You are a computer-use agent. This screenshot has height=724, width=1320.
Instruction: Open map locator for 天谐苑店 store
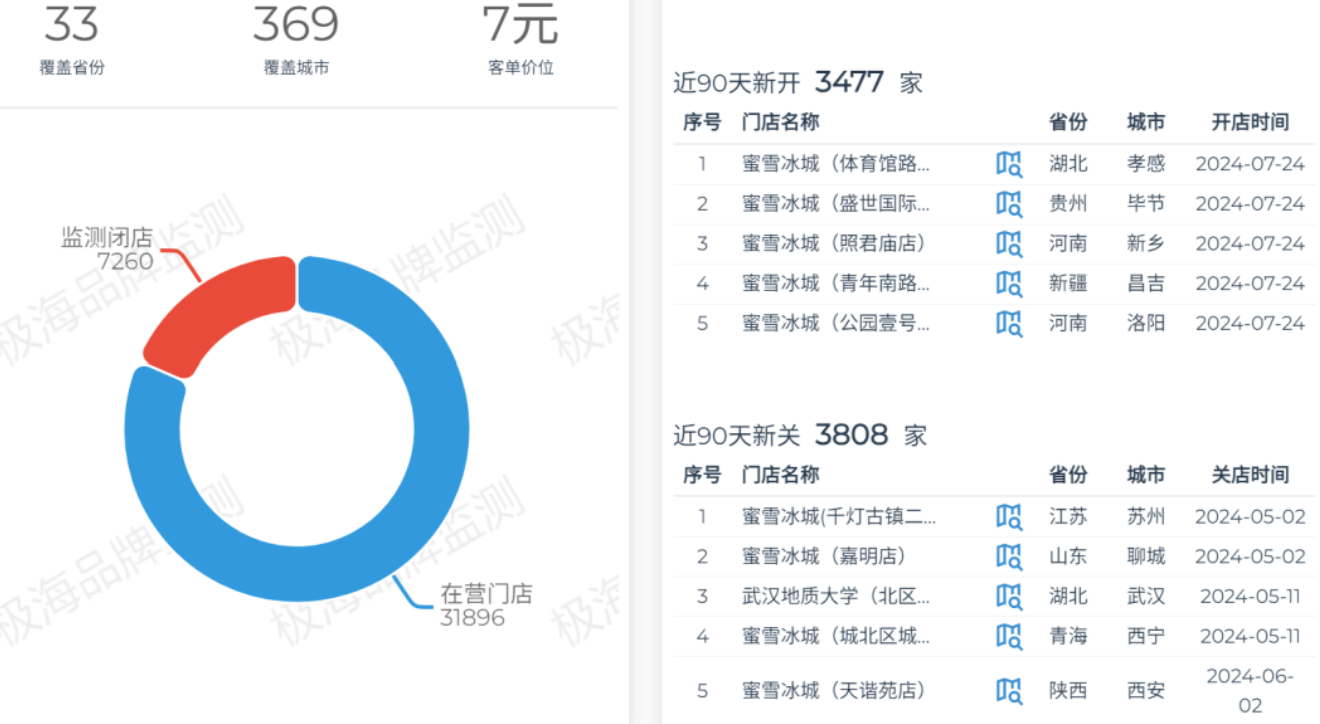(1009, 691)
